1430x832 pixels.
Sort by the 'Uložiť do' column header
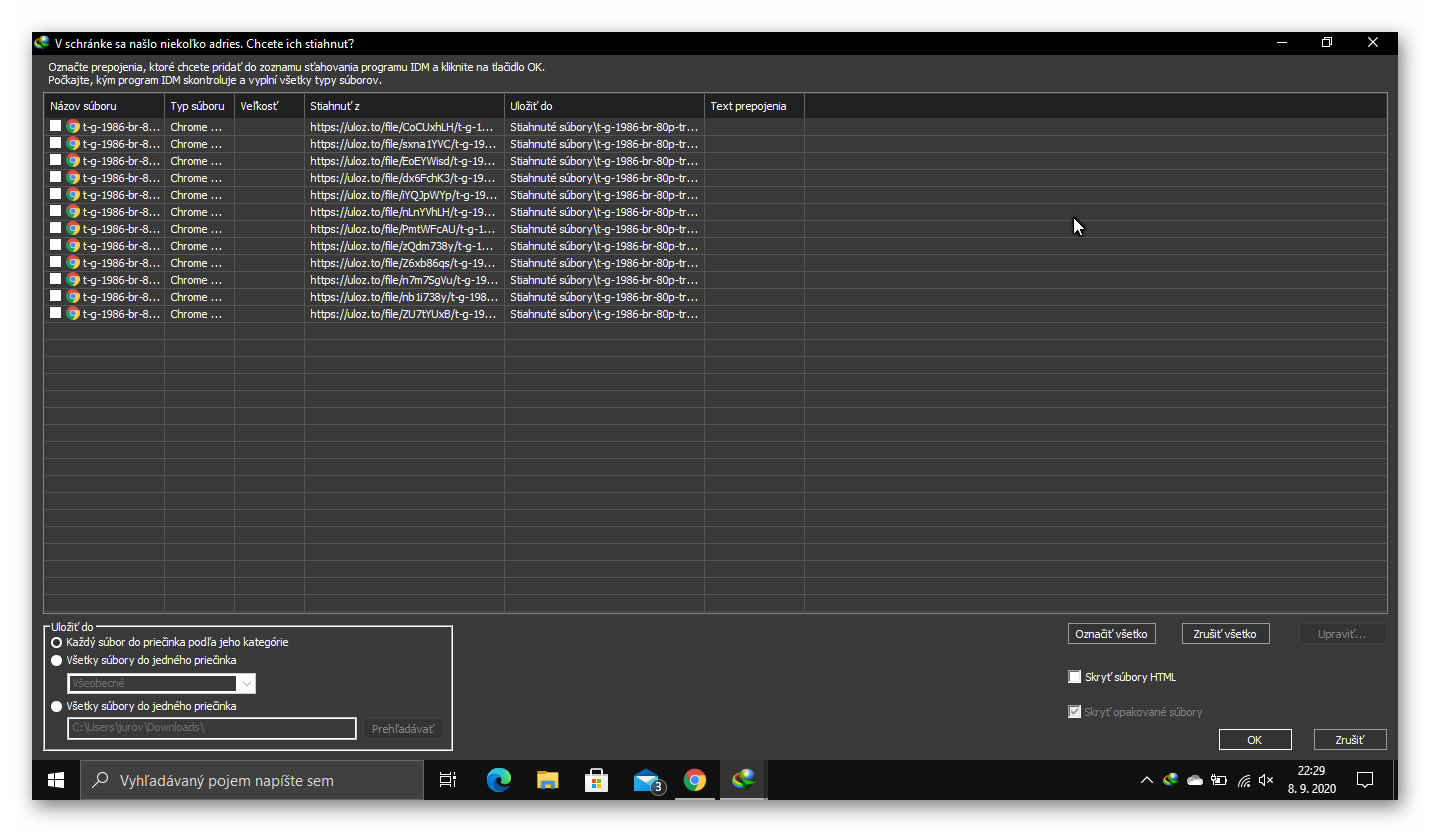tap(605, 106)
